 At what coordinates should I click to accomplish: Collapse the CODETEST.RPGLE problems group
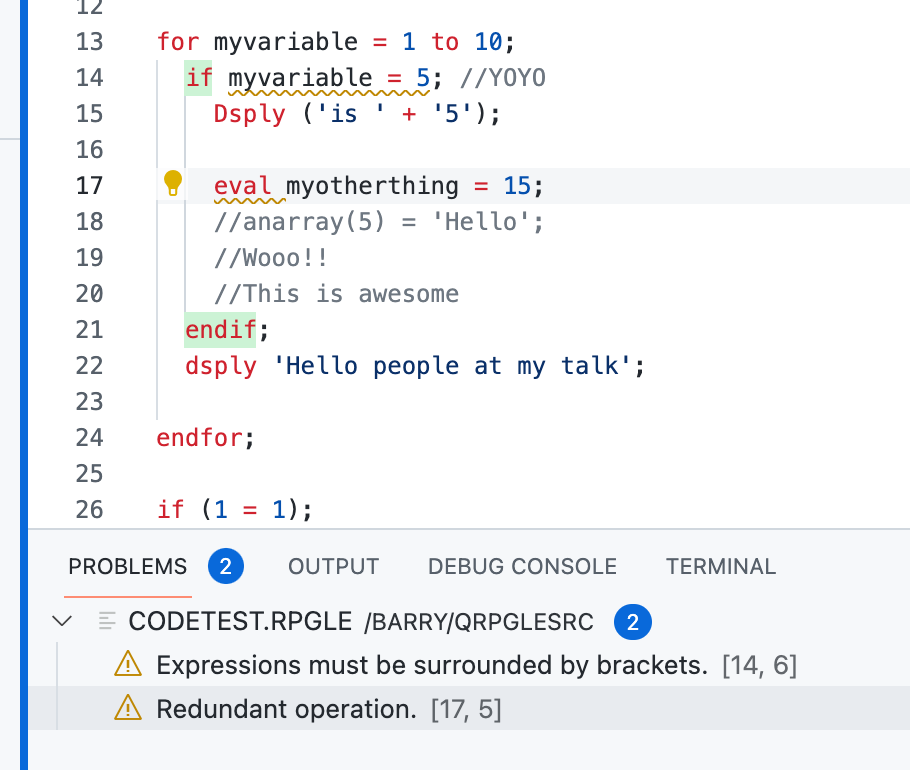[62, 620]
